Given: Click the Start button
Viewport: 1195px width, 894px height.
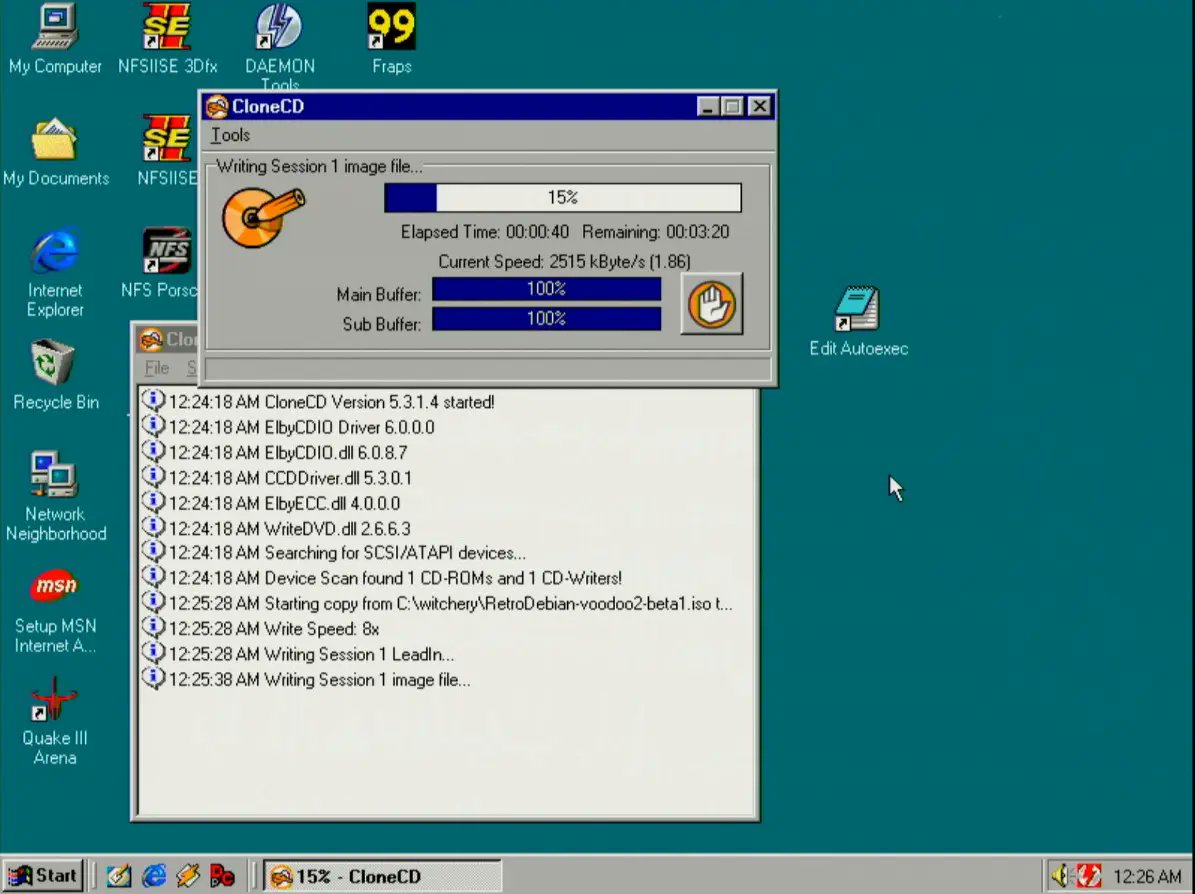Looking at the screenshot, I should point(43,876).
